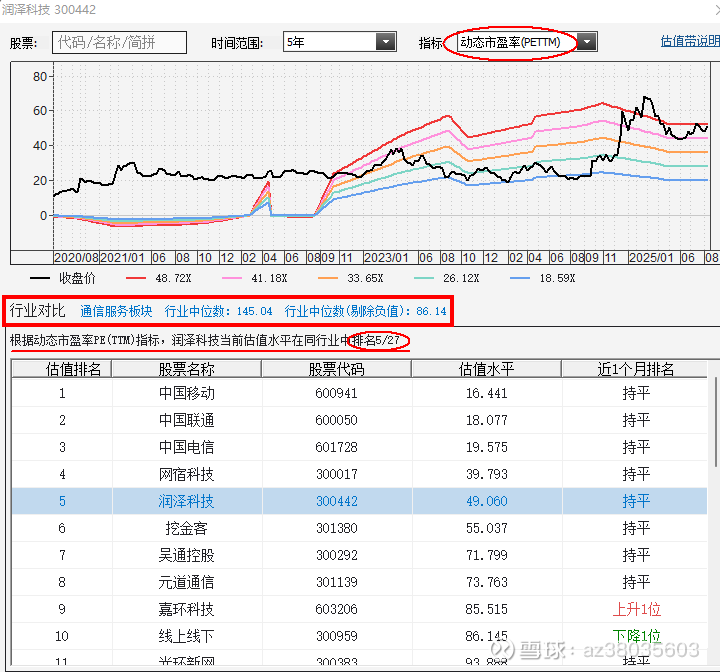Select the 线上线下 row name

coord(186,636)
